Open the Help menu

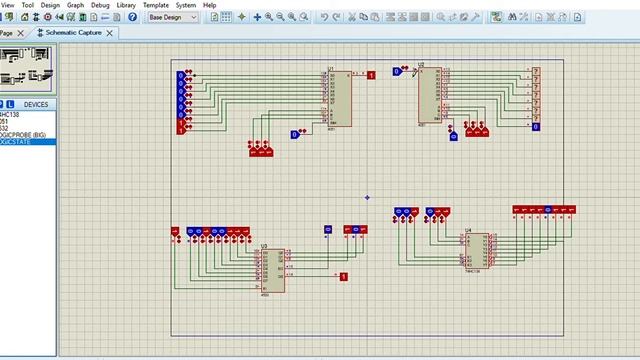(x=209, y=5)
